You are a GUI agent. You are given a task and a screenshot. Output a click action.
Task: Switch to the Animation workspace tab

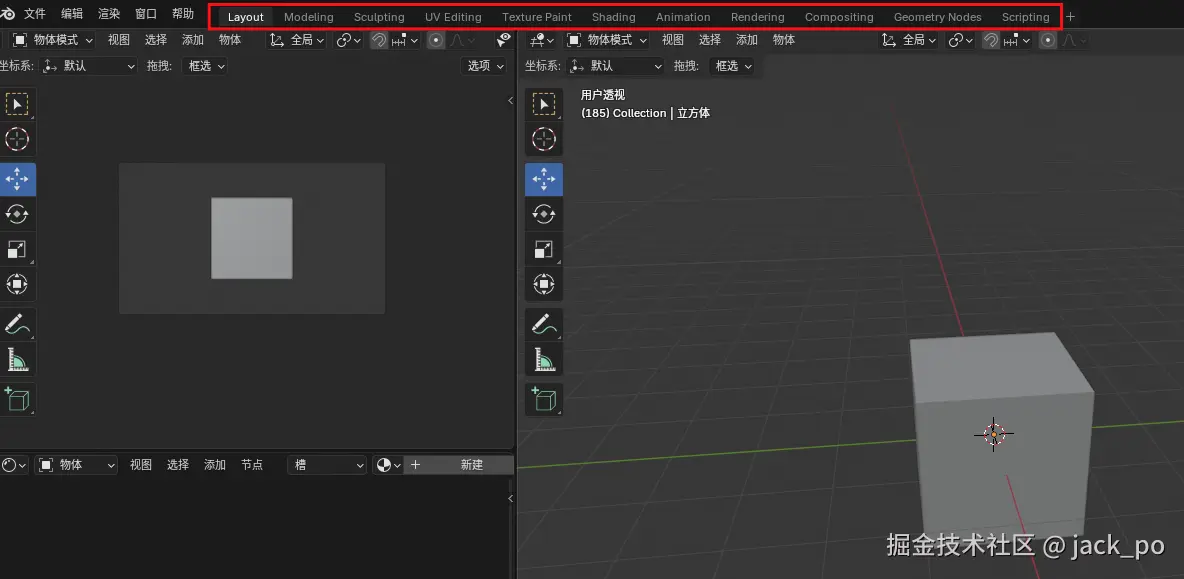683,17
